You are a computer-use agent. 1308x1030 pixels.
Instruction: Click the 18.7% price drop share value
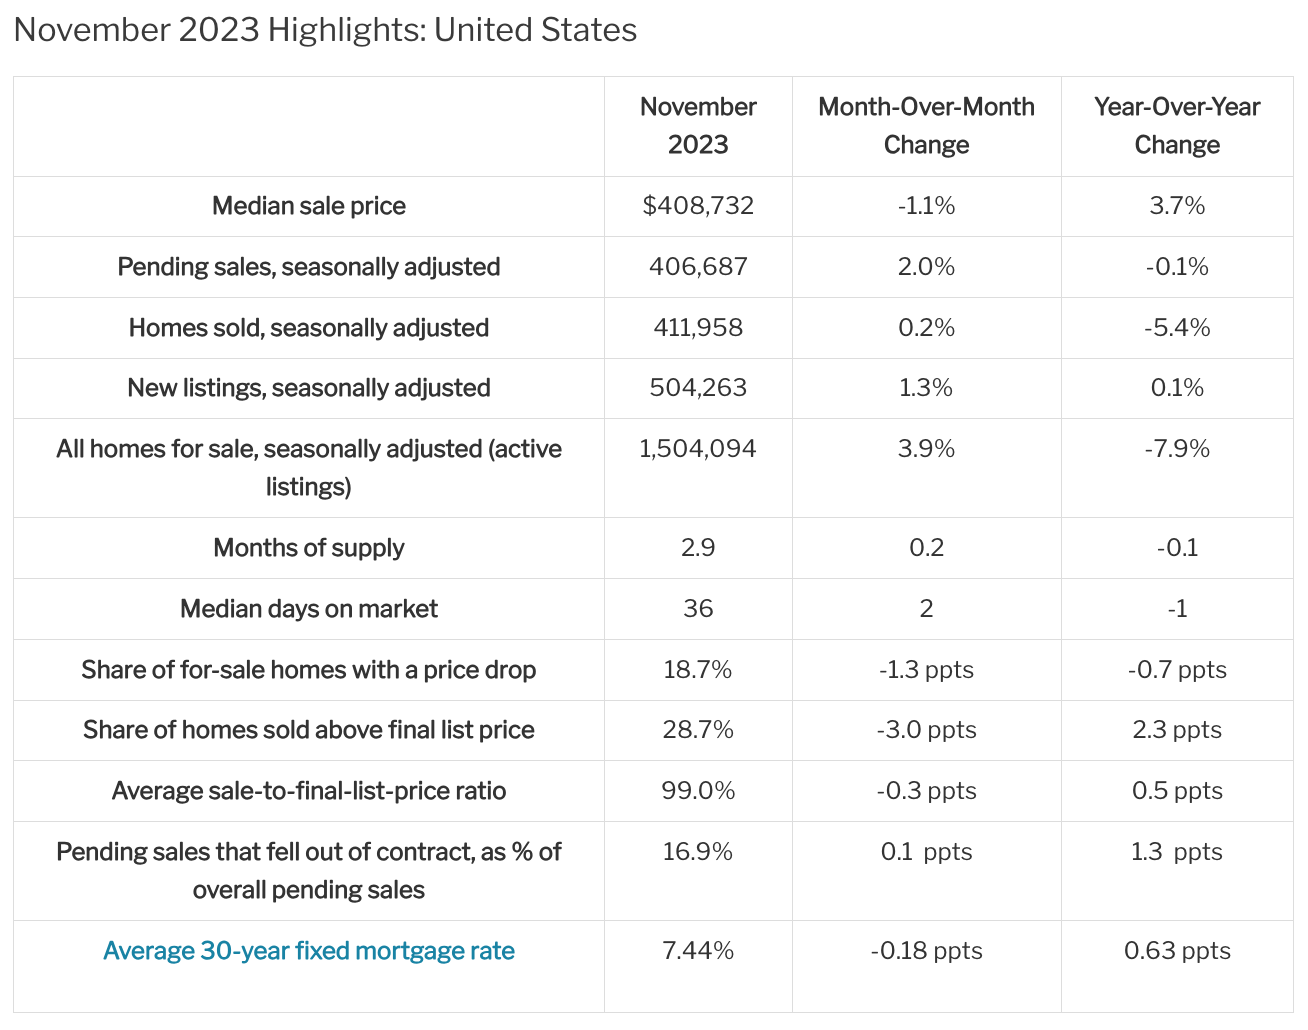coord(698,670)
